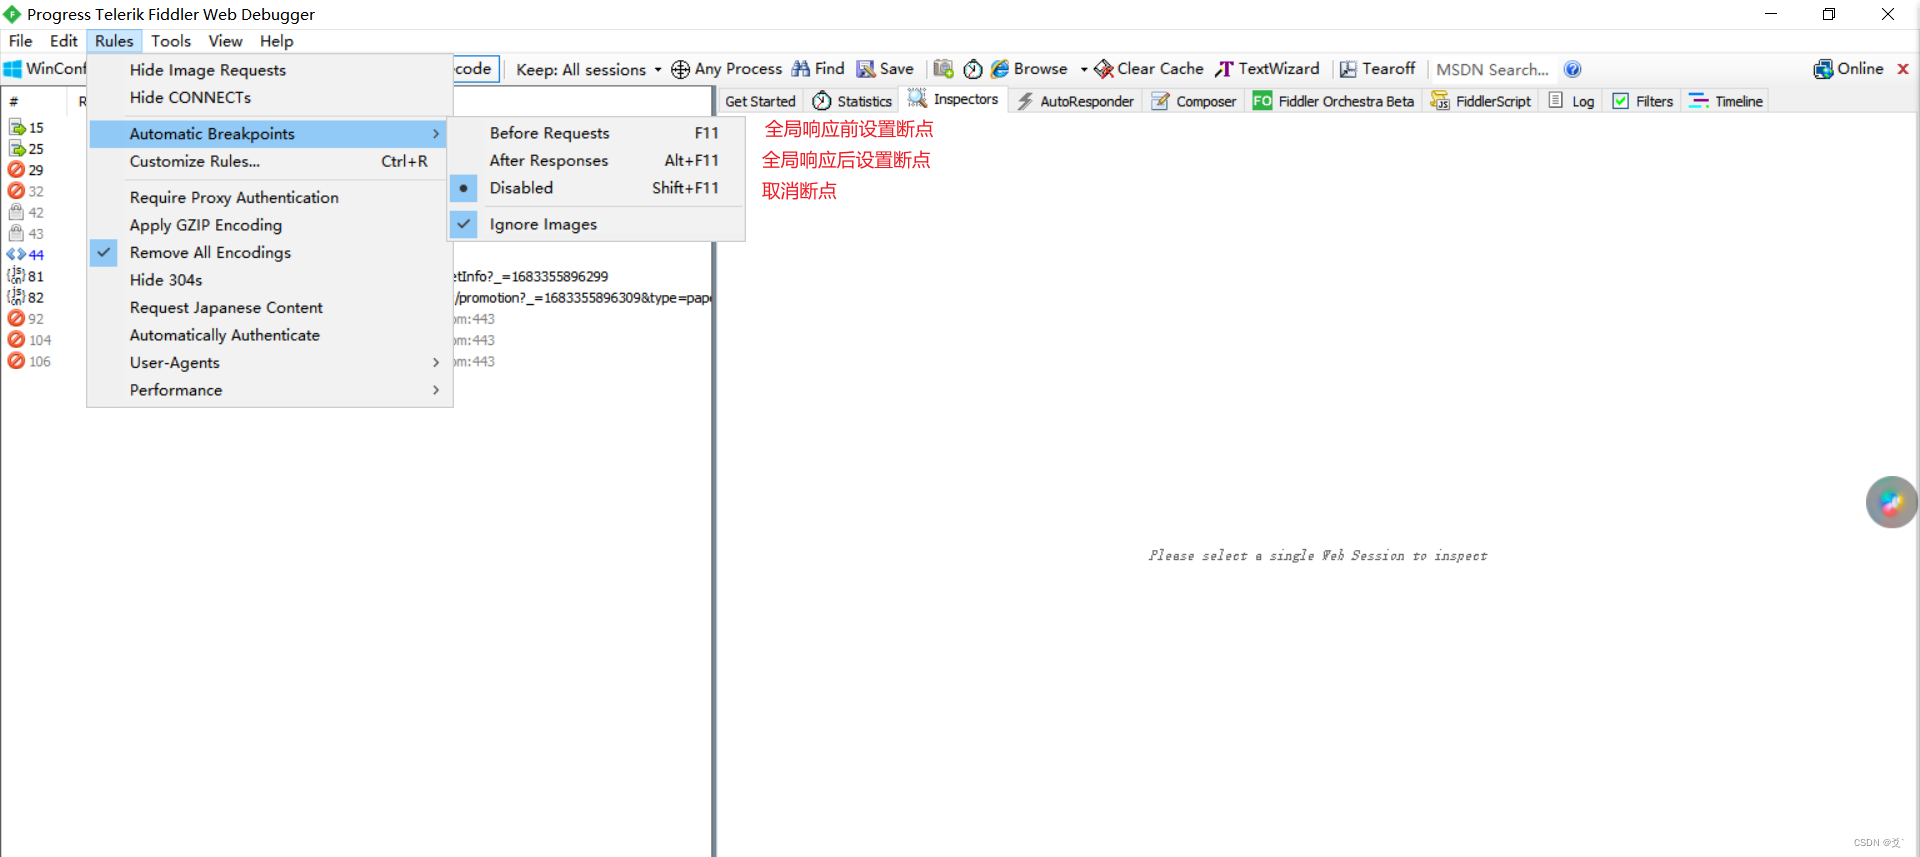
Task: Click the TextWizard icon
Action: (1224, 69)
